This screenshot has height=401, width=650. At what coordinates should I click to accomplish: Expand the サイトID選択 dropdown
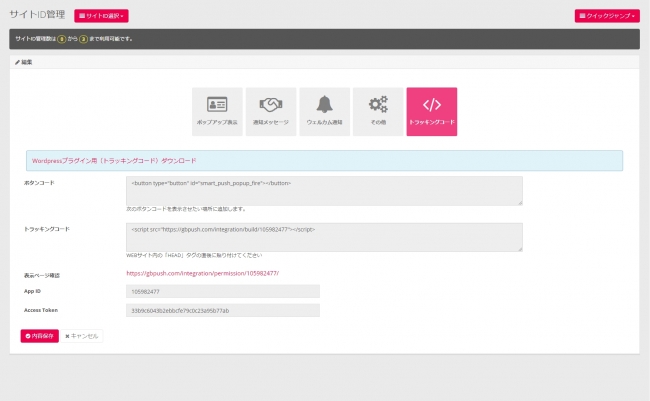101,16
